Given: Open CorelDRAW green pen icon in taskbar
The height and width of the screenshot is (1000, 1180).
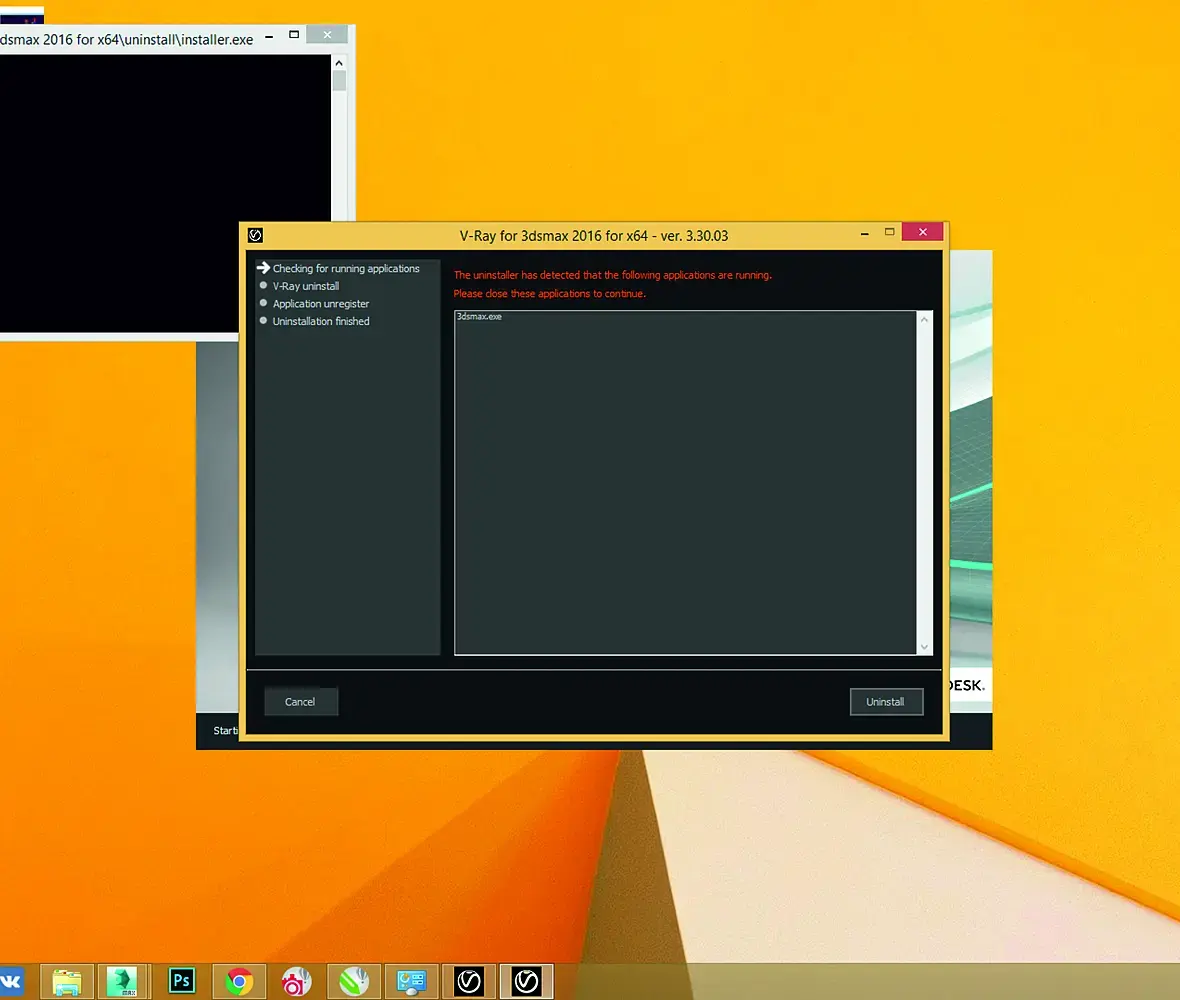Looking at the screenshot, I should pos(354,981).
